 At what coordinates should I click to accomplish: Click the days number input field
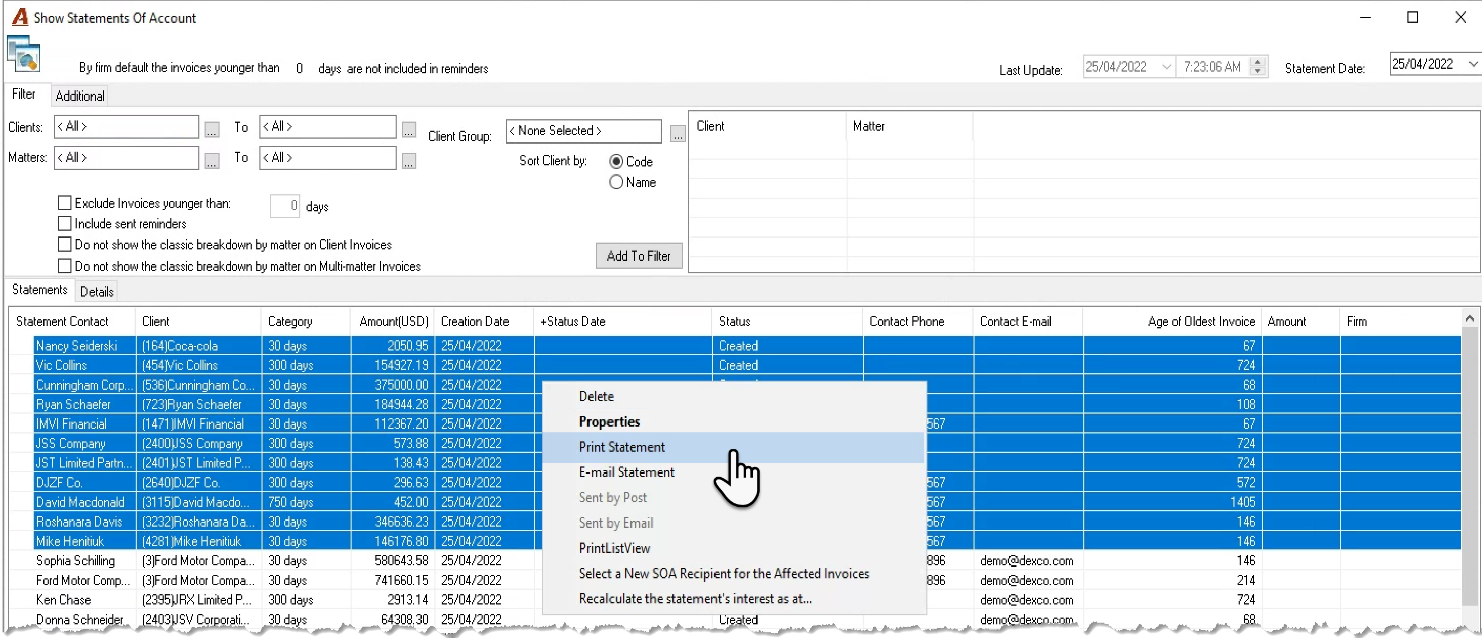[x=285, y=206]
